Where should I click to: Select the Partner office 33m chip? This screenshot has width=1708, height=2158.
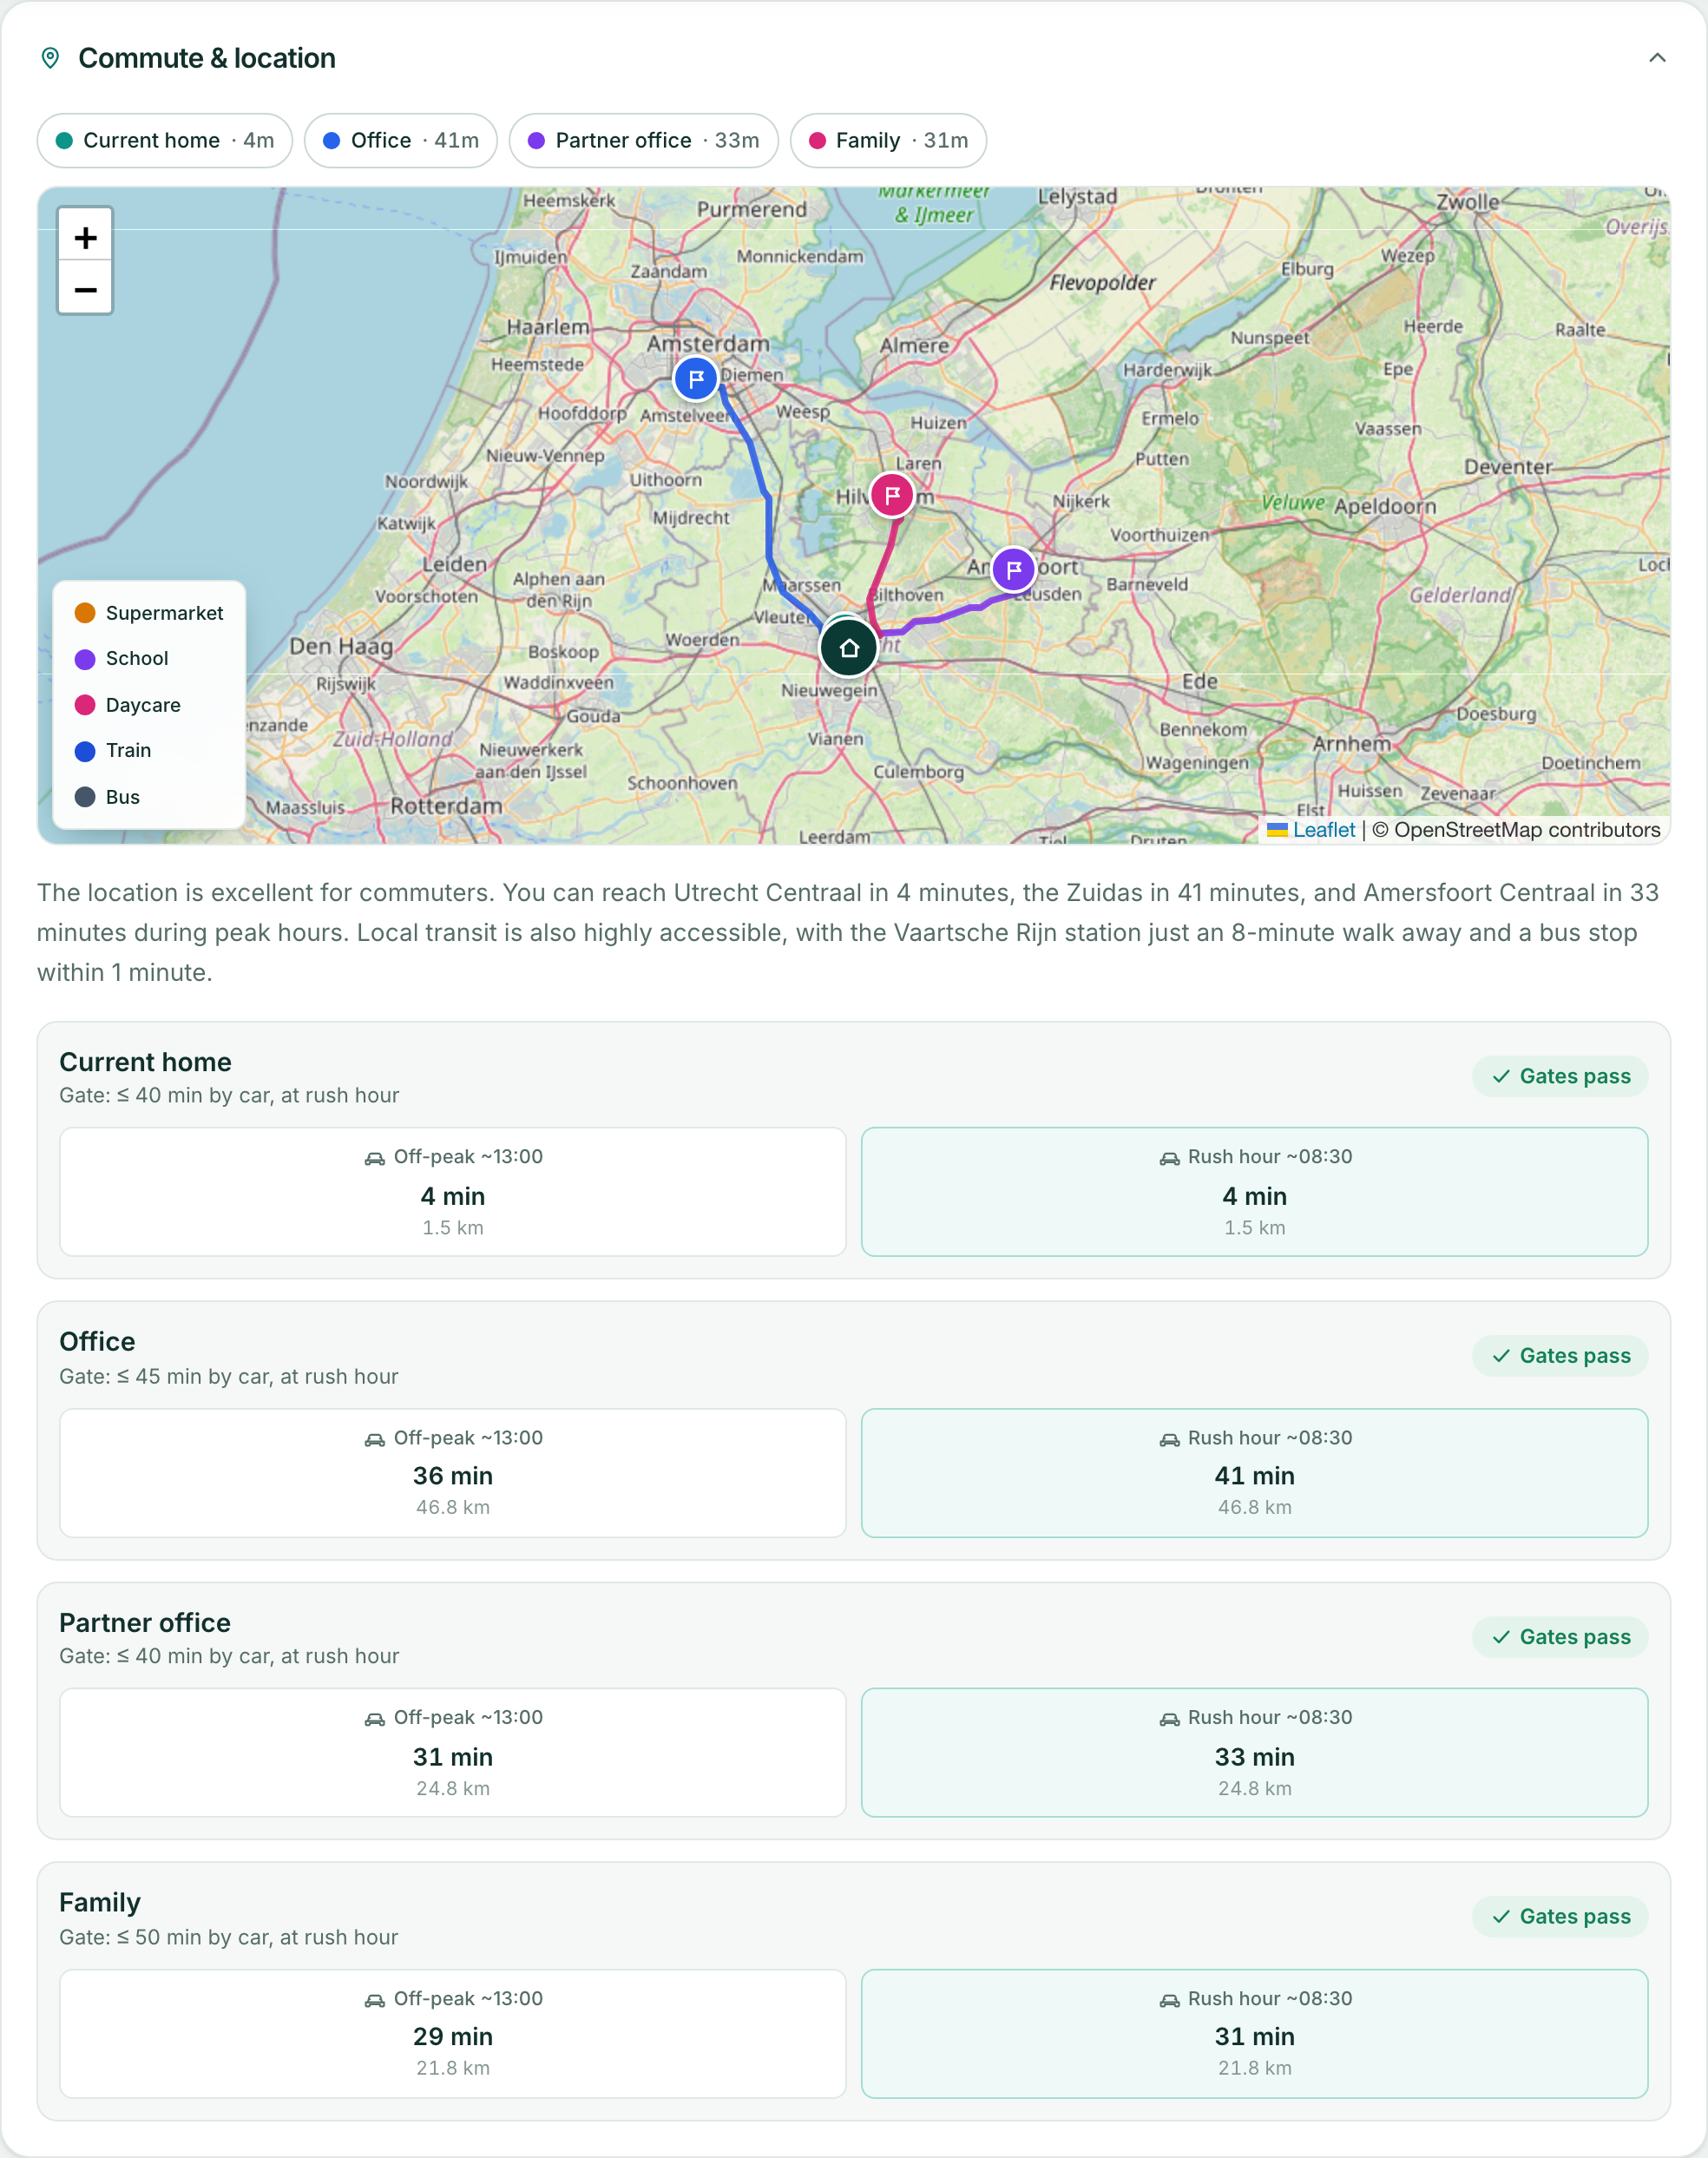[x=644, y=140]
